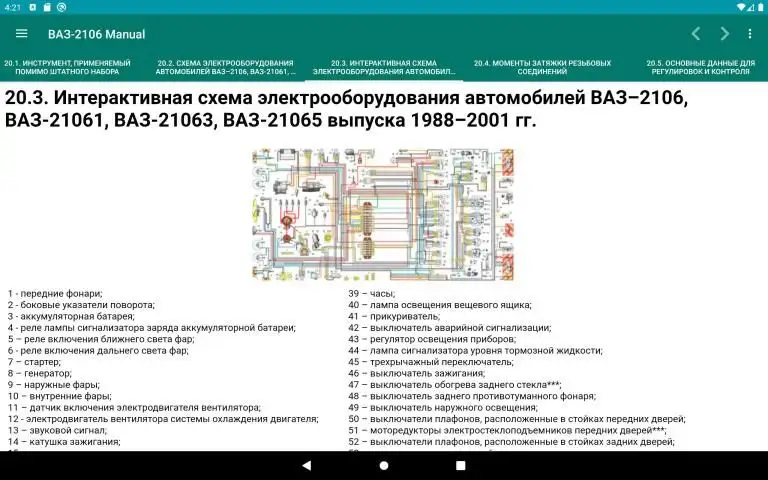Viewport: 768px width, 480px height.
Task: Select legend item 8 – генератор
Action: 40,373
